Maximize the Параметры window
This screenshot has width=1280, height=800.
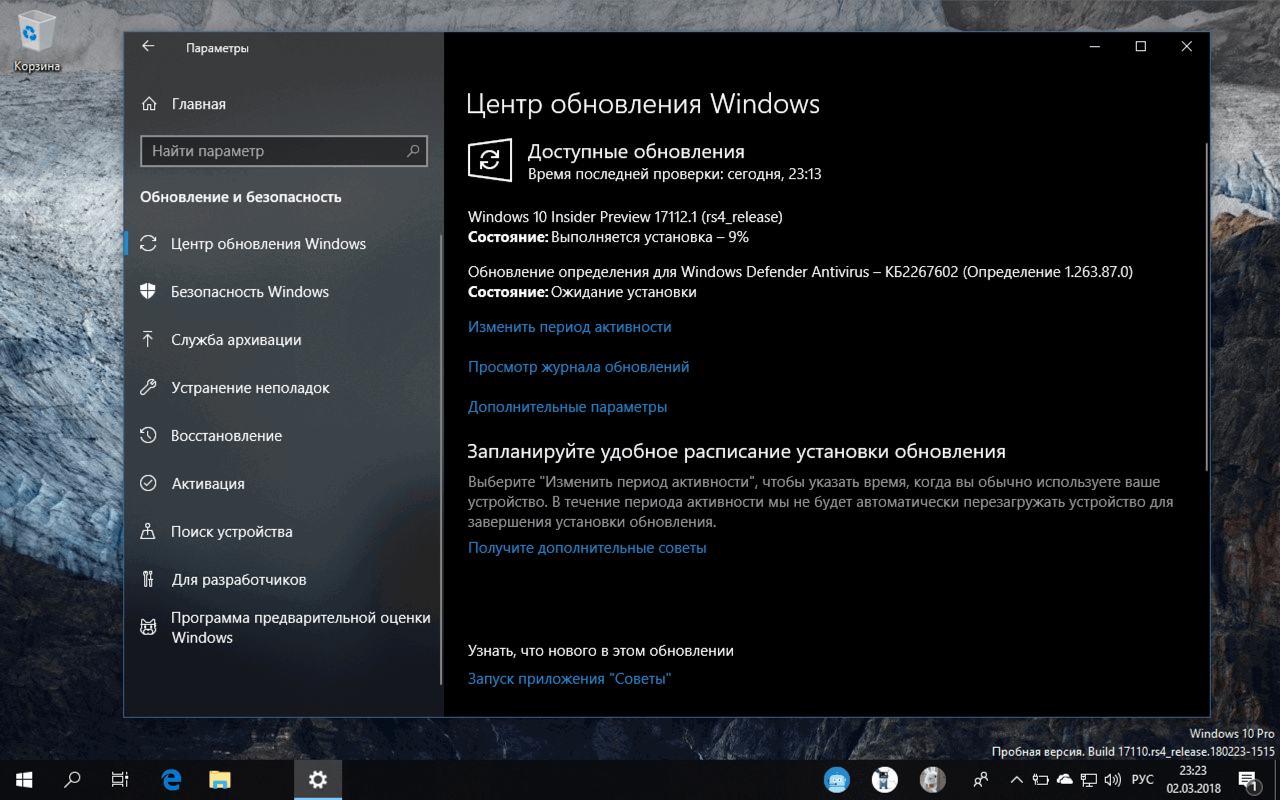1140,47
